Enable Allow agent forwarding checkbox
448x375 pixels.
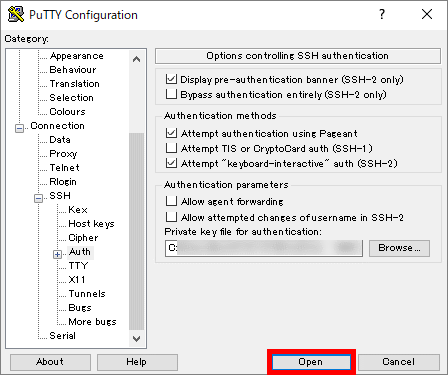coord(171,201)
